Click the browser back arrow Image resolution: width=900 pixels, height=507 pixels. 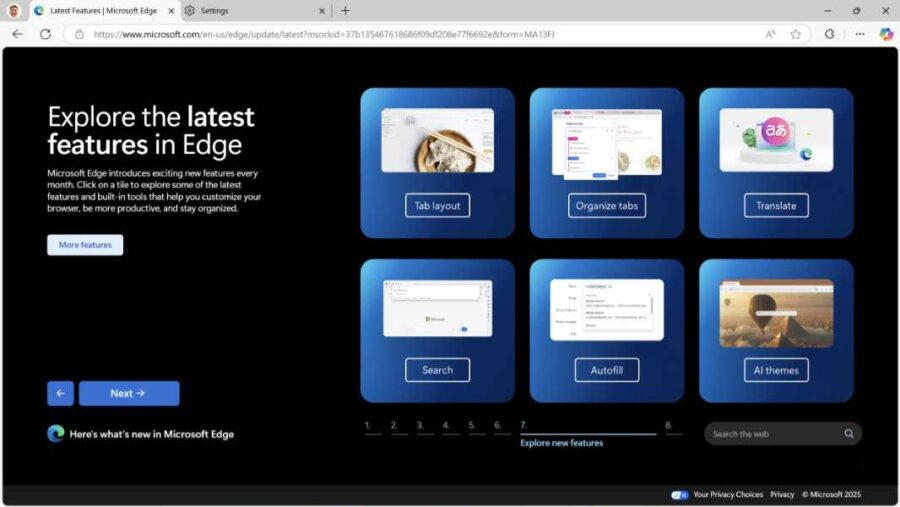pos(17,34)
